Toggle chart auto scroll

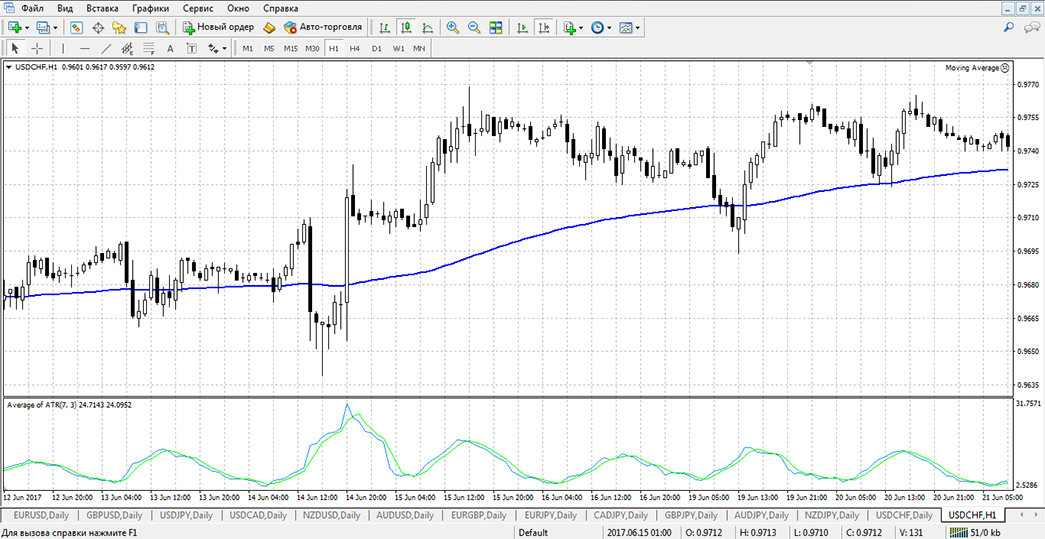[523, 27]
